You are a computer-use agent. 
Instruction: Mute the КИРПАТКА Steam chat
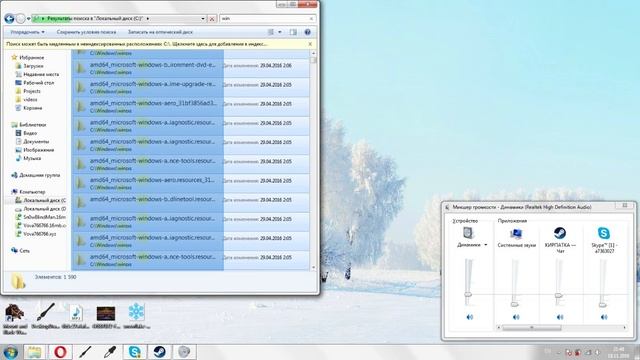pos(560,317)
